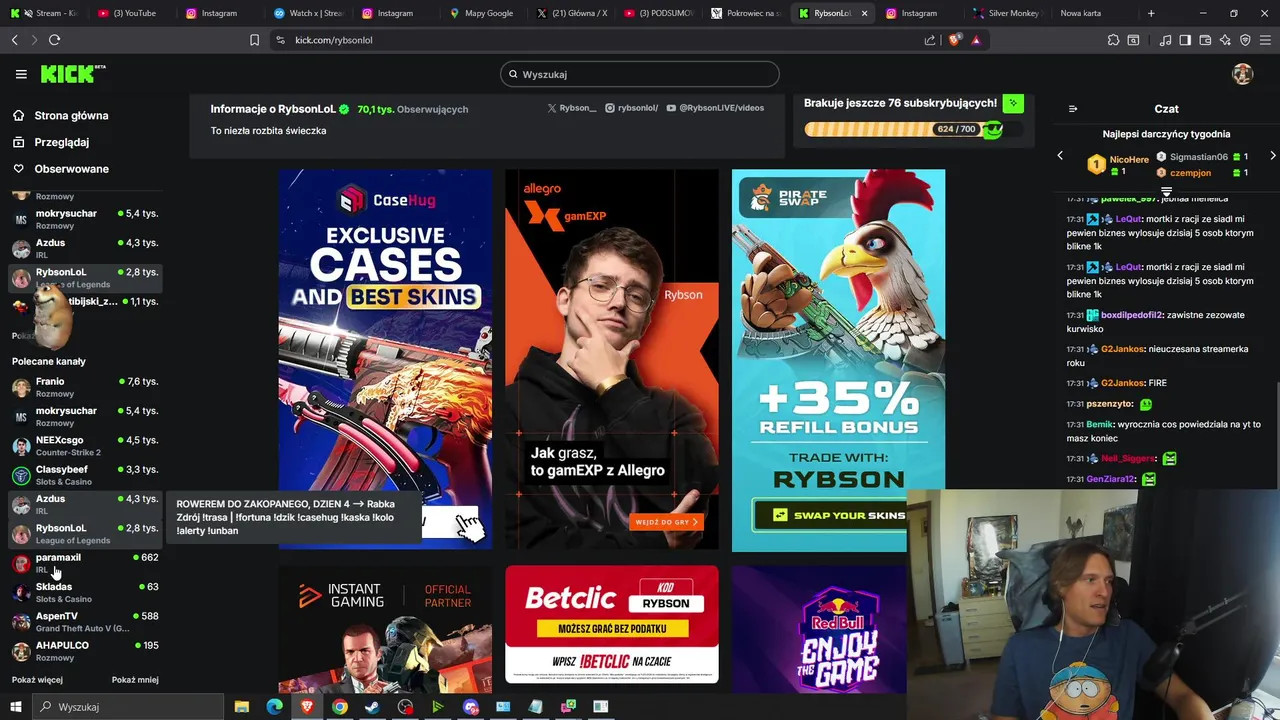This screenshot has height=720, width=1280.
Task: Click Windows taskbar Wyszukaj search box
Action: pos(128,707)
